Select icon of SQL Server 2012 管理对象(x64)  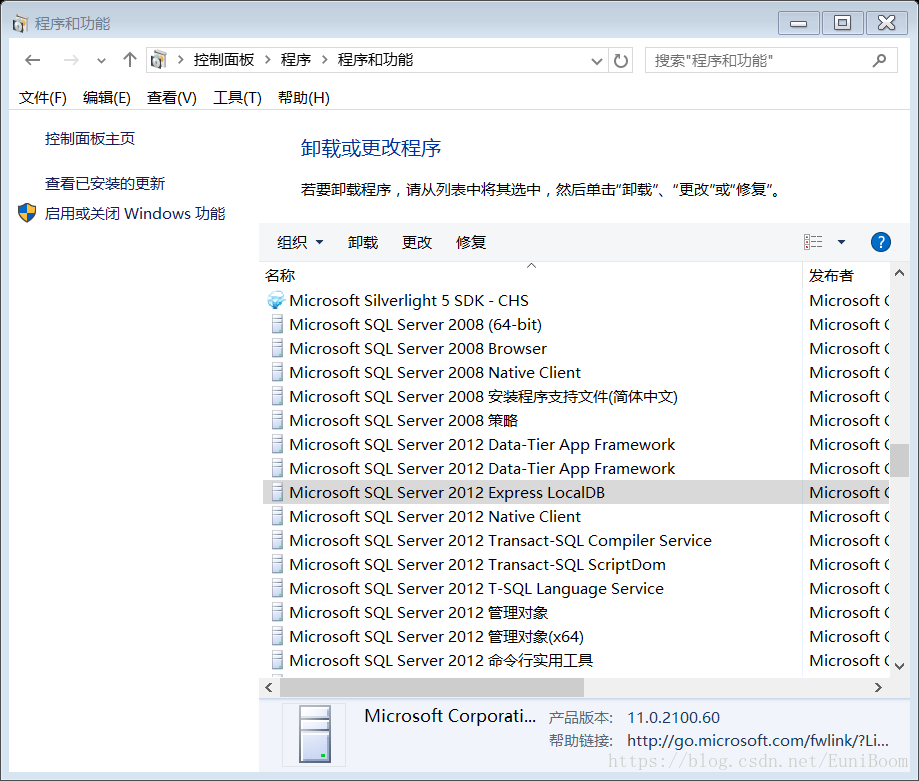[277, 637]
